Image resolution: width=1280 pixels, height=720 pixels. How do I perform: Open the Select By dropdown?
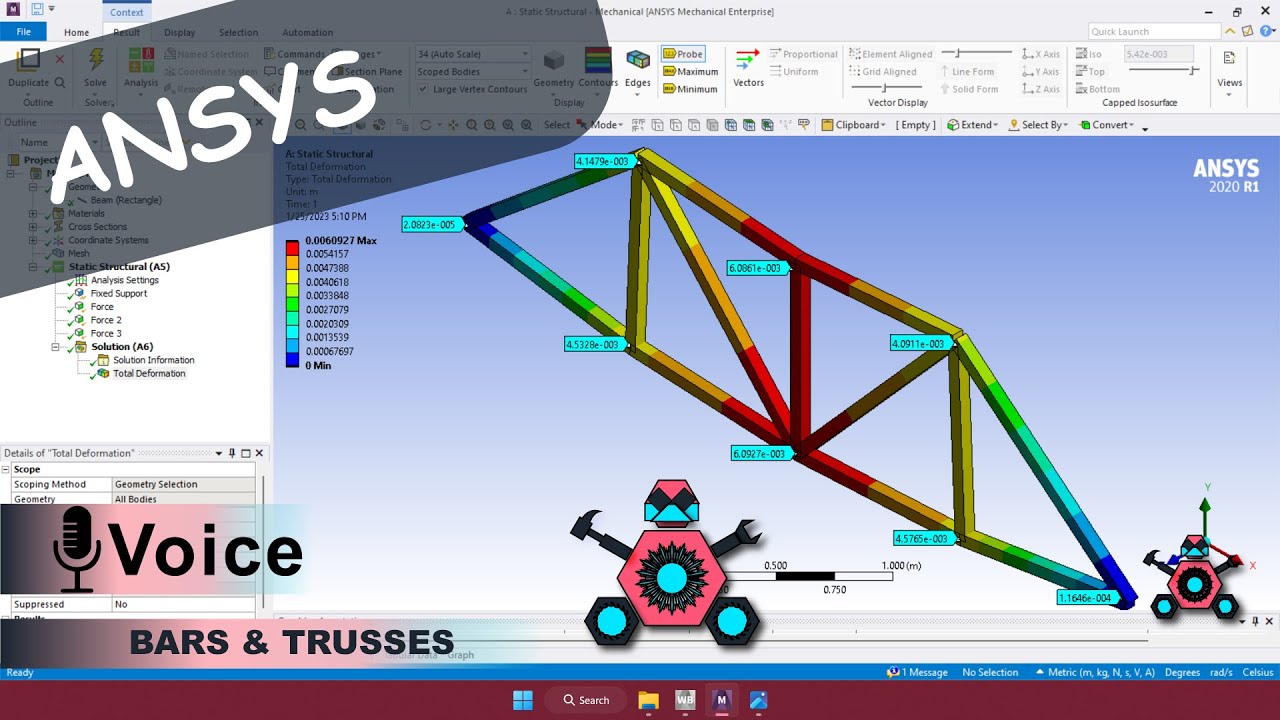(x=1038, y=125)
